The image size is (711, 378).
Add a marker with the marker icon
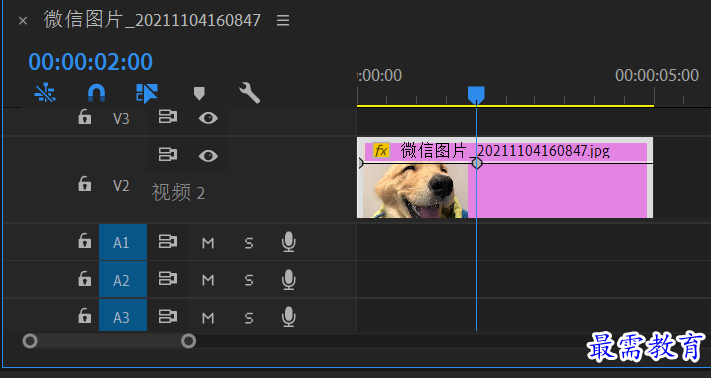click(x=199, y=93)
